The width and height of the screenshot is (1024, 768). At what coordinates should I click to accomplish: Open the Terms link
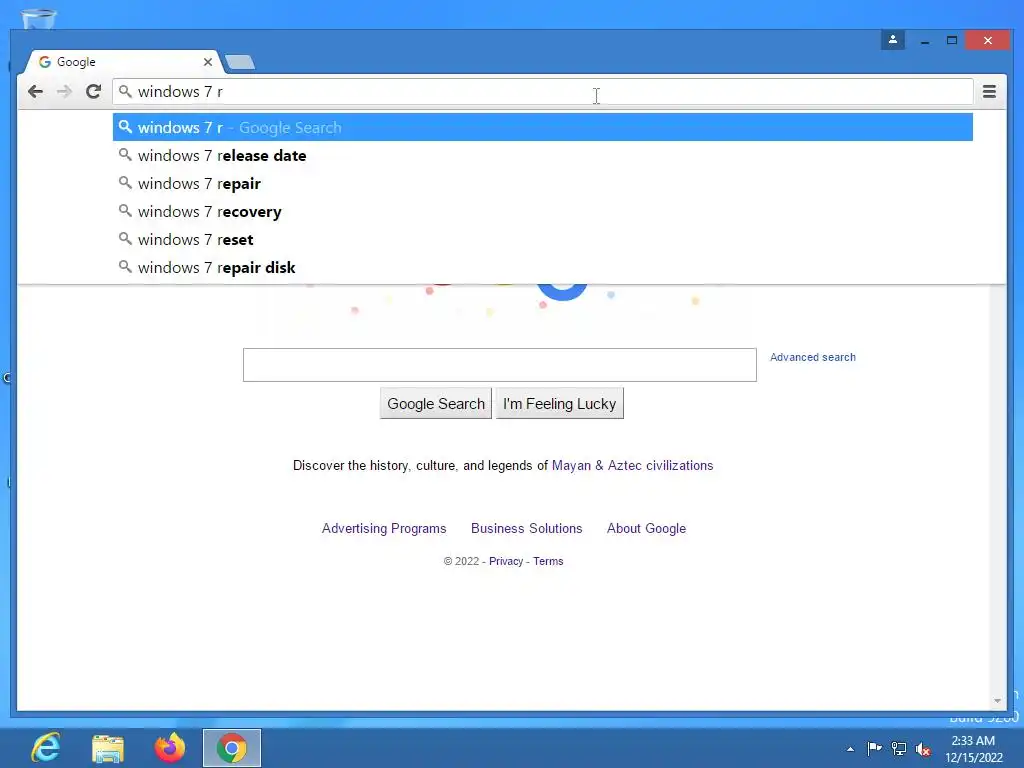[x=548, y=561]
